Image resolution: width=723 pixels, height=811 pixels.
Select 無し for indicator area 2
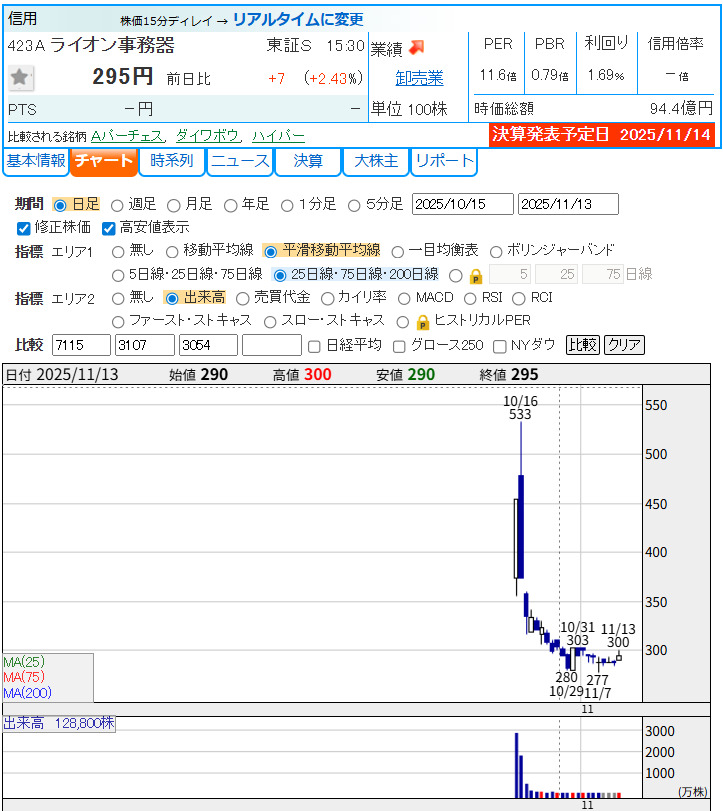[x=118, y=298]
